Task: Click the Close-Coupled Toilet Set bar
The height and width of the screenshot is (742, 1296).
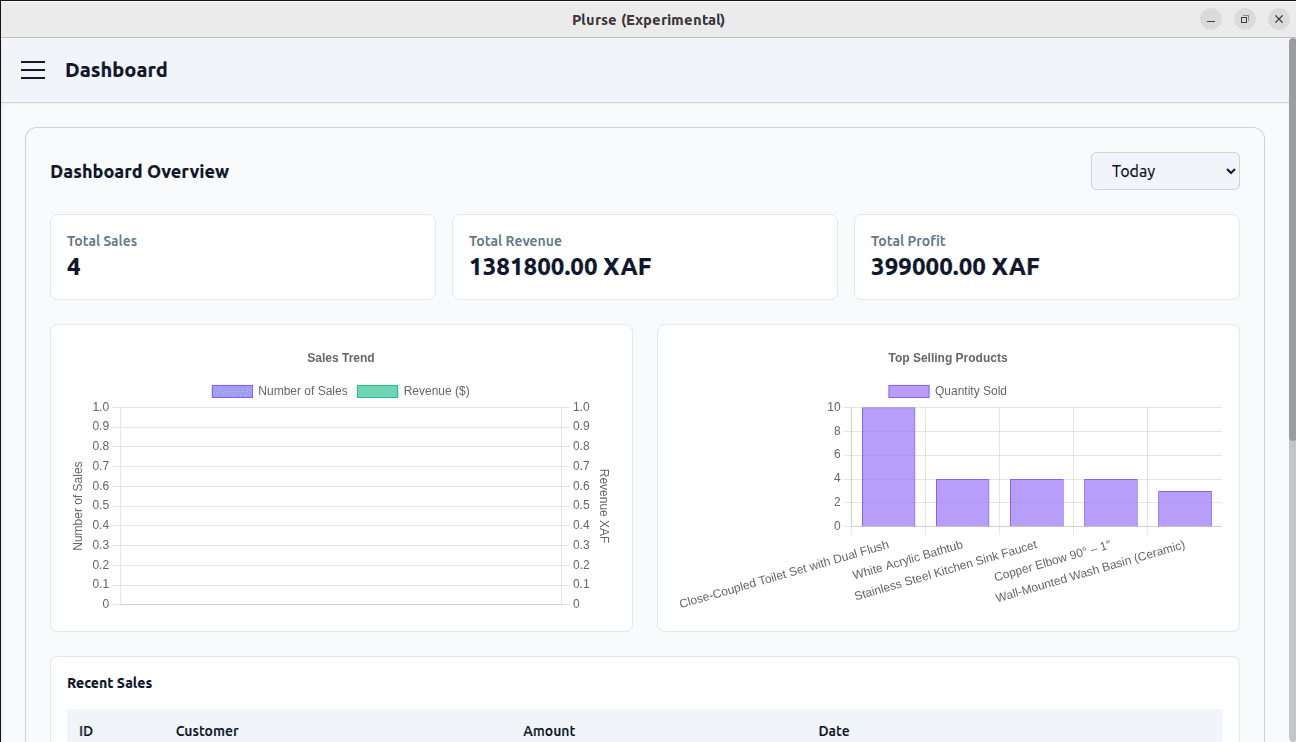Action: tap(888, 467)
